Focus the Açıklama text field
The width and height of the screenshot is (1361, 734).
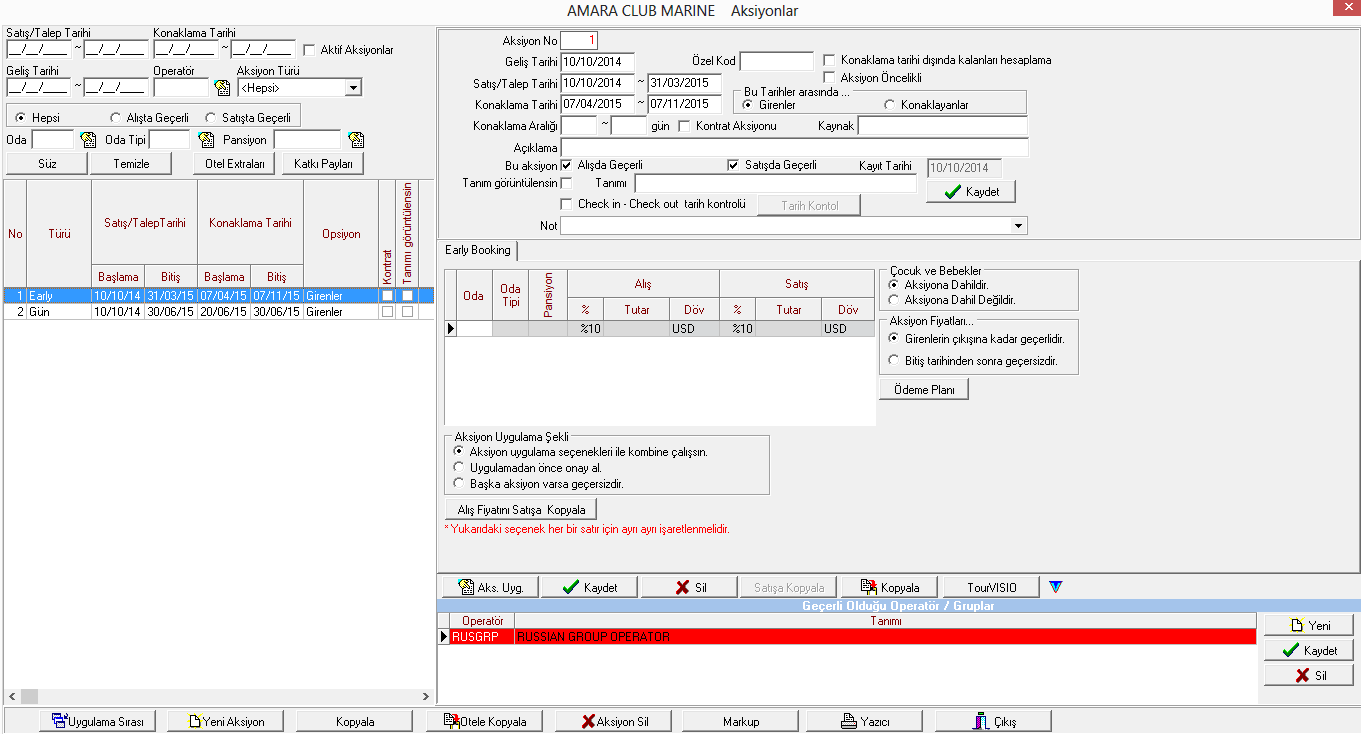pyautogui.click(x=794, y=147)
